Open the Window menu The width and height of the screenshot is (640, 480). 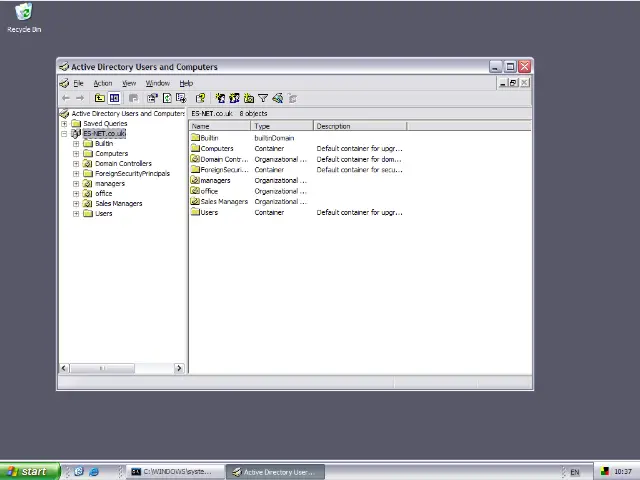pos(158,83)
